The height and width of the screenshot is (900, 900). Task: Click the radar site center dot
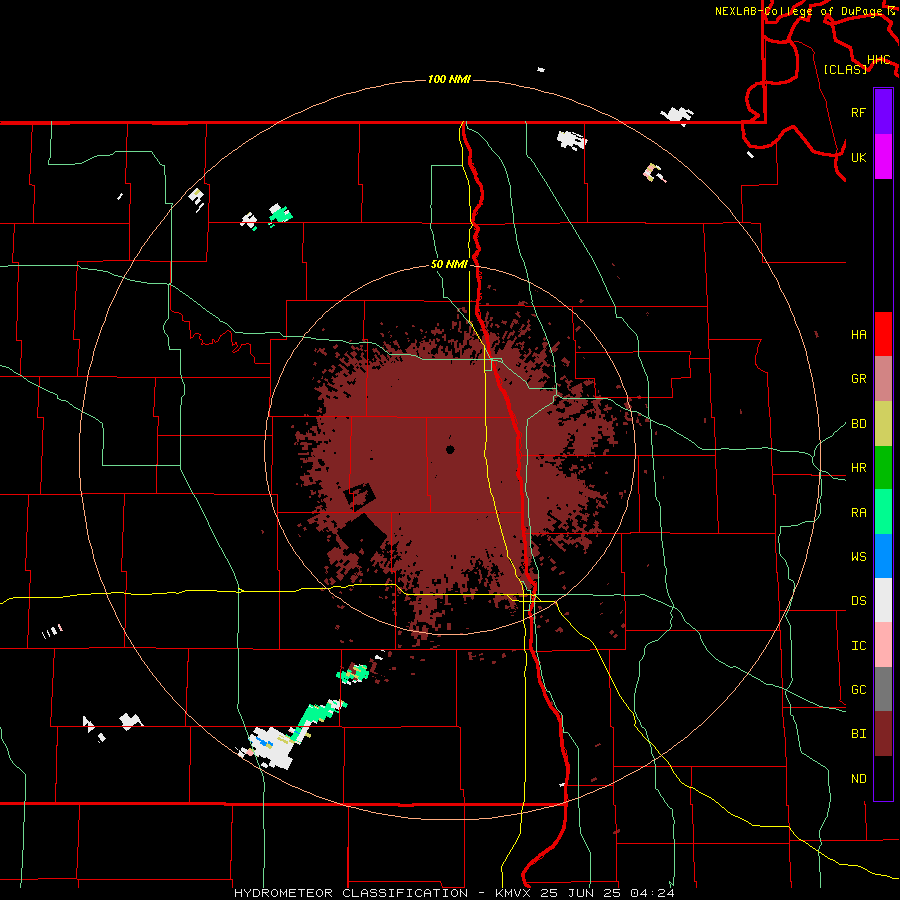coord(450,449)
